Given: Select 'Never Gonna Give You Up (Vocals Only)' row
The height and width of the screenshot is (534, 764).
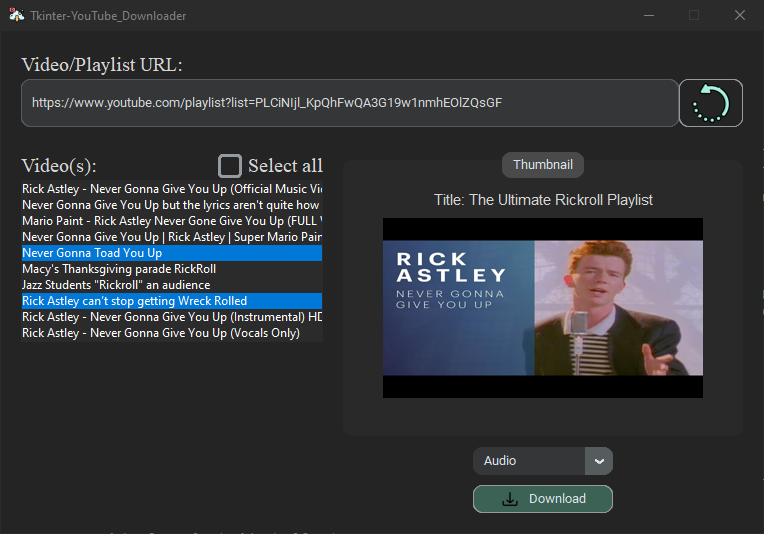Looking at the screenshot, I should (172, 333).
